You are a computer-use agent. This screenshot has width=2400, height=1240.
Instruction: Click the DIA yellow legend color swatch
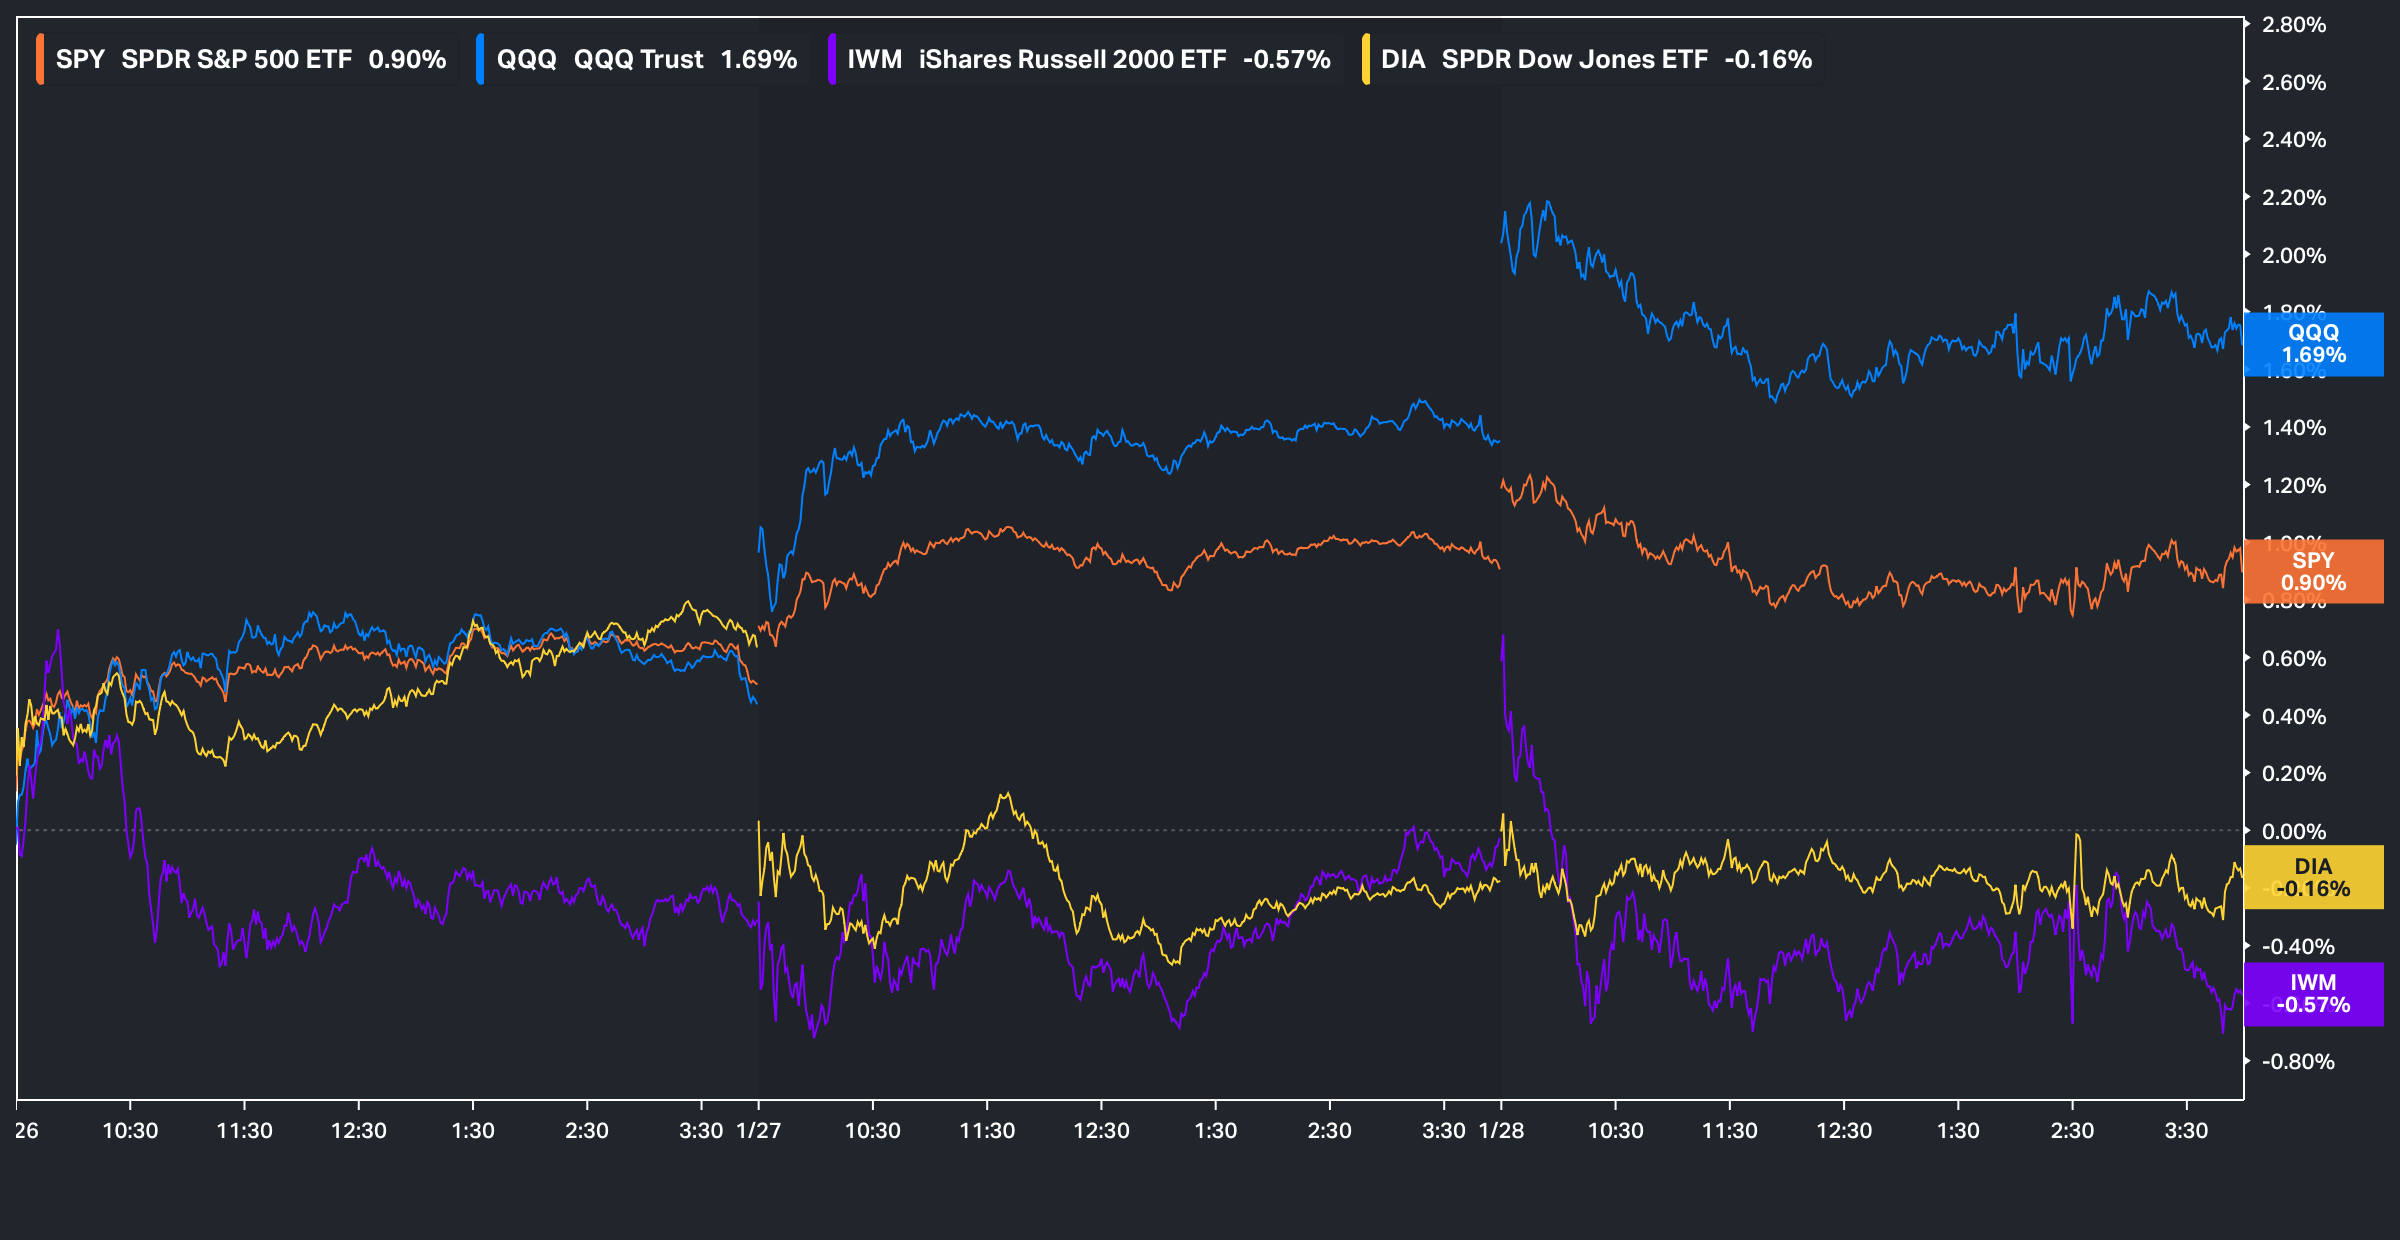click(1366, 59)
